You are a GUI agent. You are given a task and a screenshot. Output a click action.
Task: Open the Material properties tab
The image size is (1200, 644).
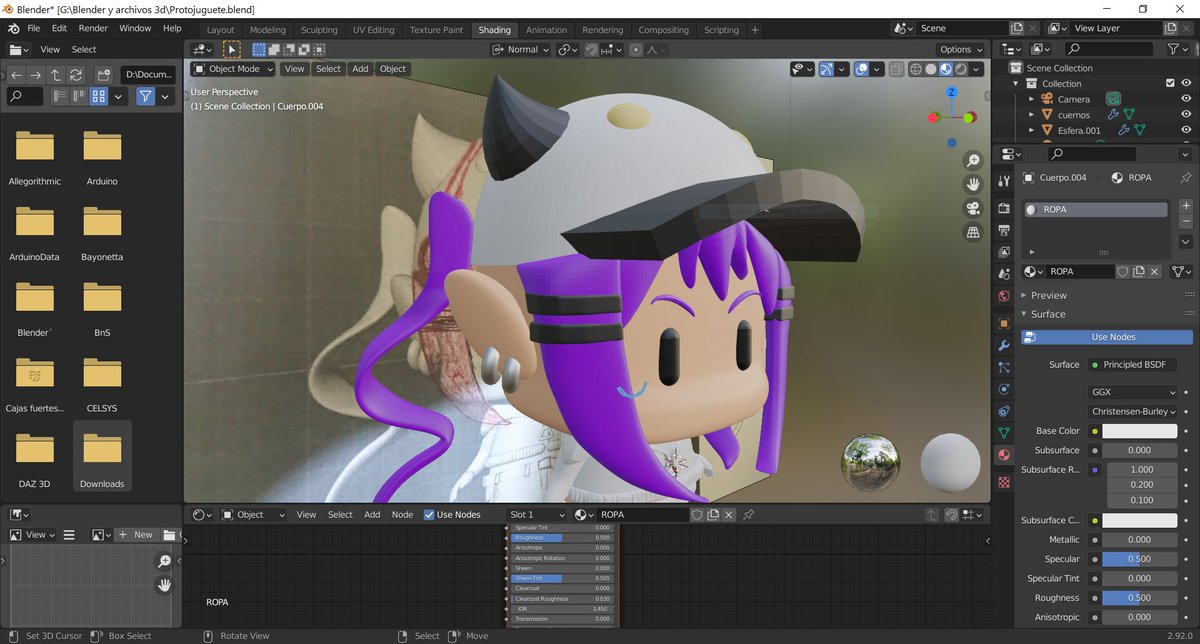pos(1004,455)
